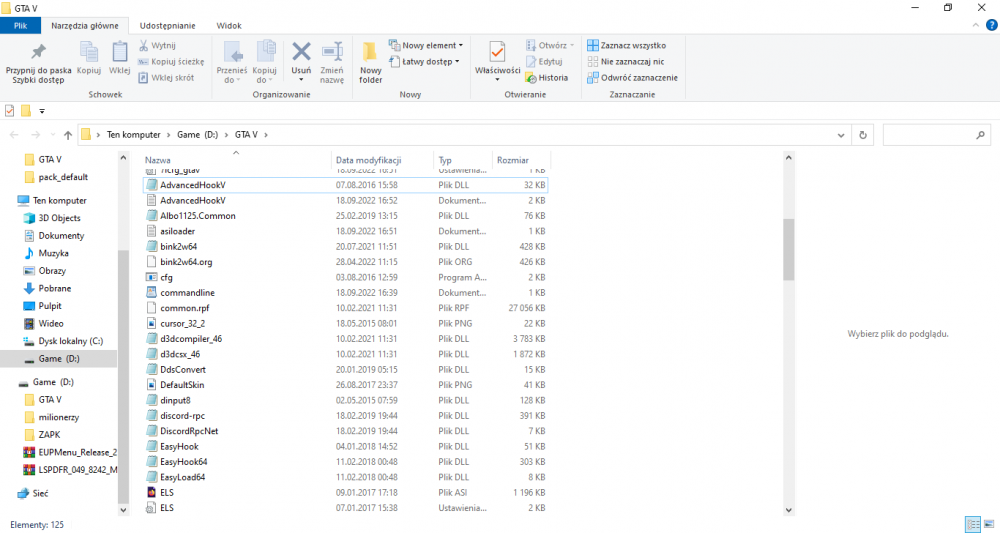
Task: Open Nowy element dropdown
Action: point(426,45)
